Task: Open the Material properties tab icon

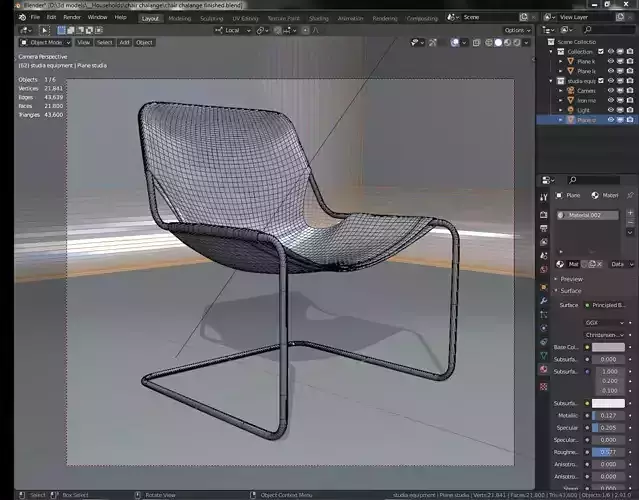Action: (x=544, y=370)
